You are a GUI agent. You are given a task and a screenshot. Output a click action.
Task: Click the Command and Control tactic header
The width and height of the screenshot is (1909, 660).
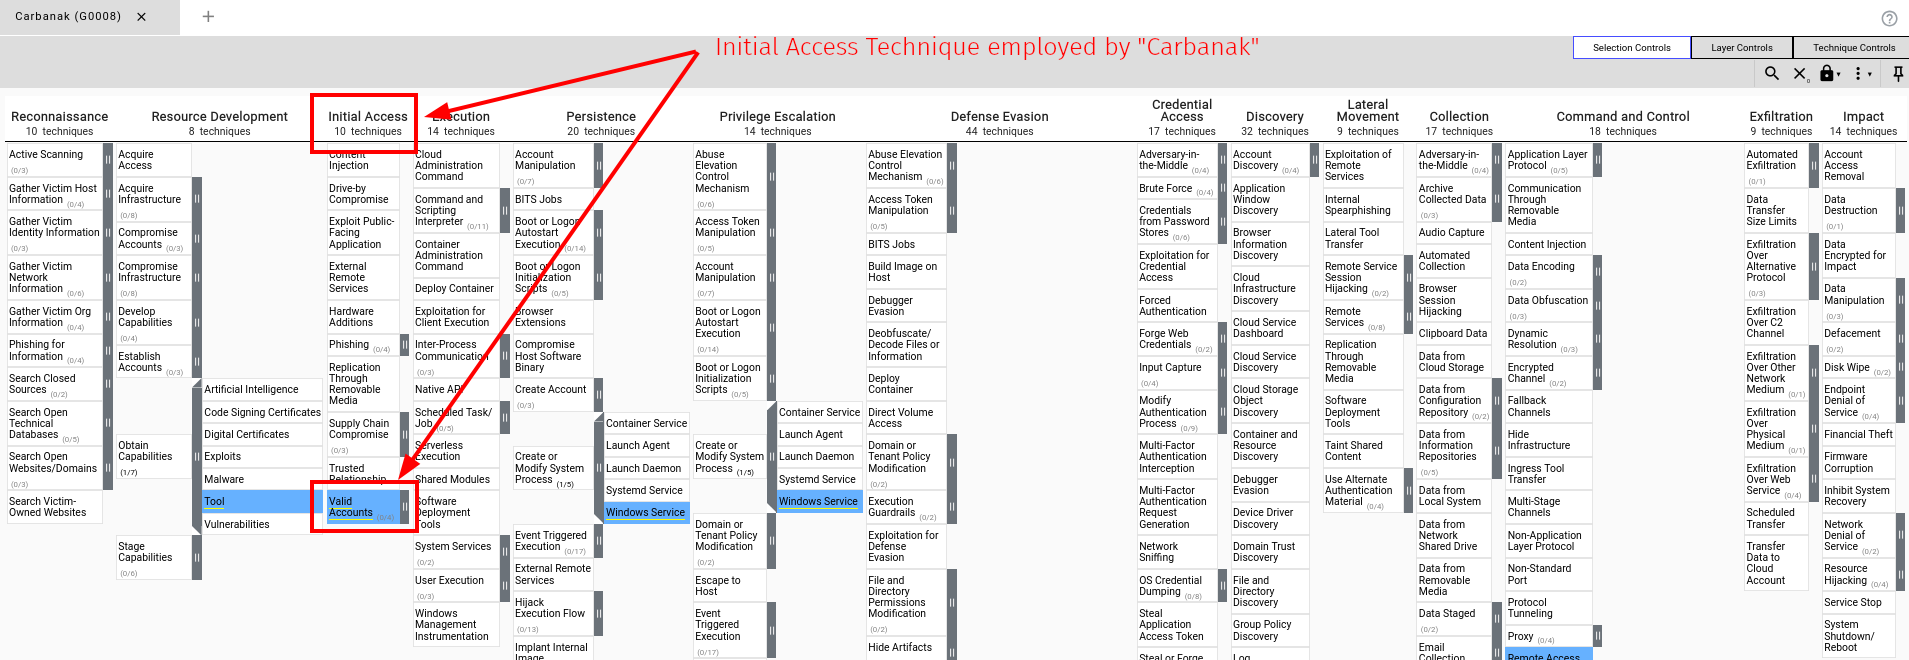(x=1622, y=117)
